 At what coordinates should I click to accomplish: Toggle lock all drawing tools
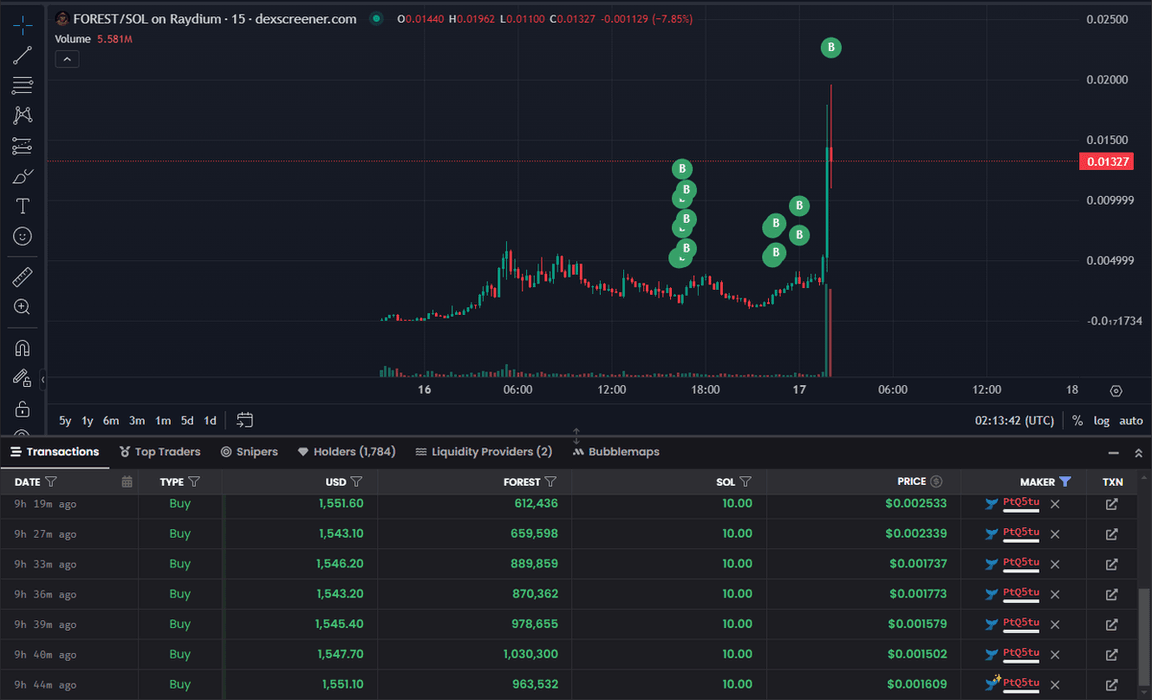(22, 409)
